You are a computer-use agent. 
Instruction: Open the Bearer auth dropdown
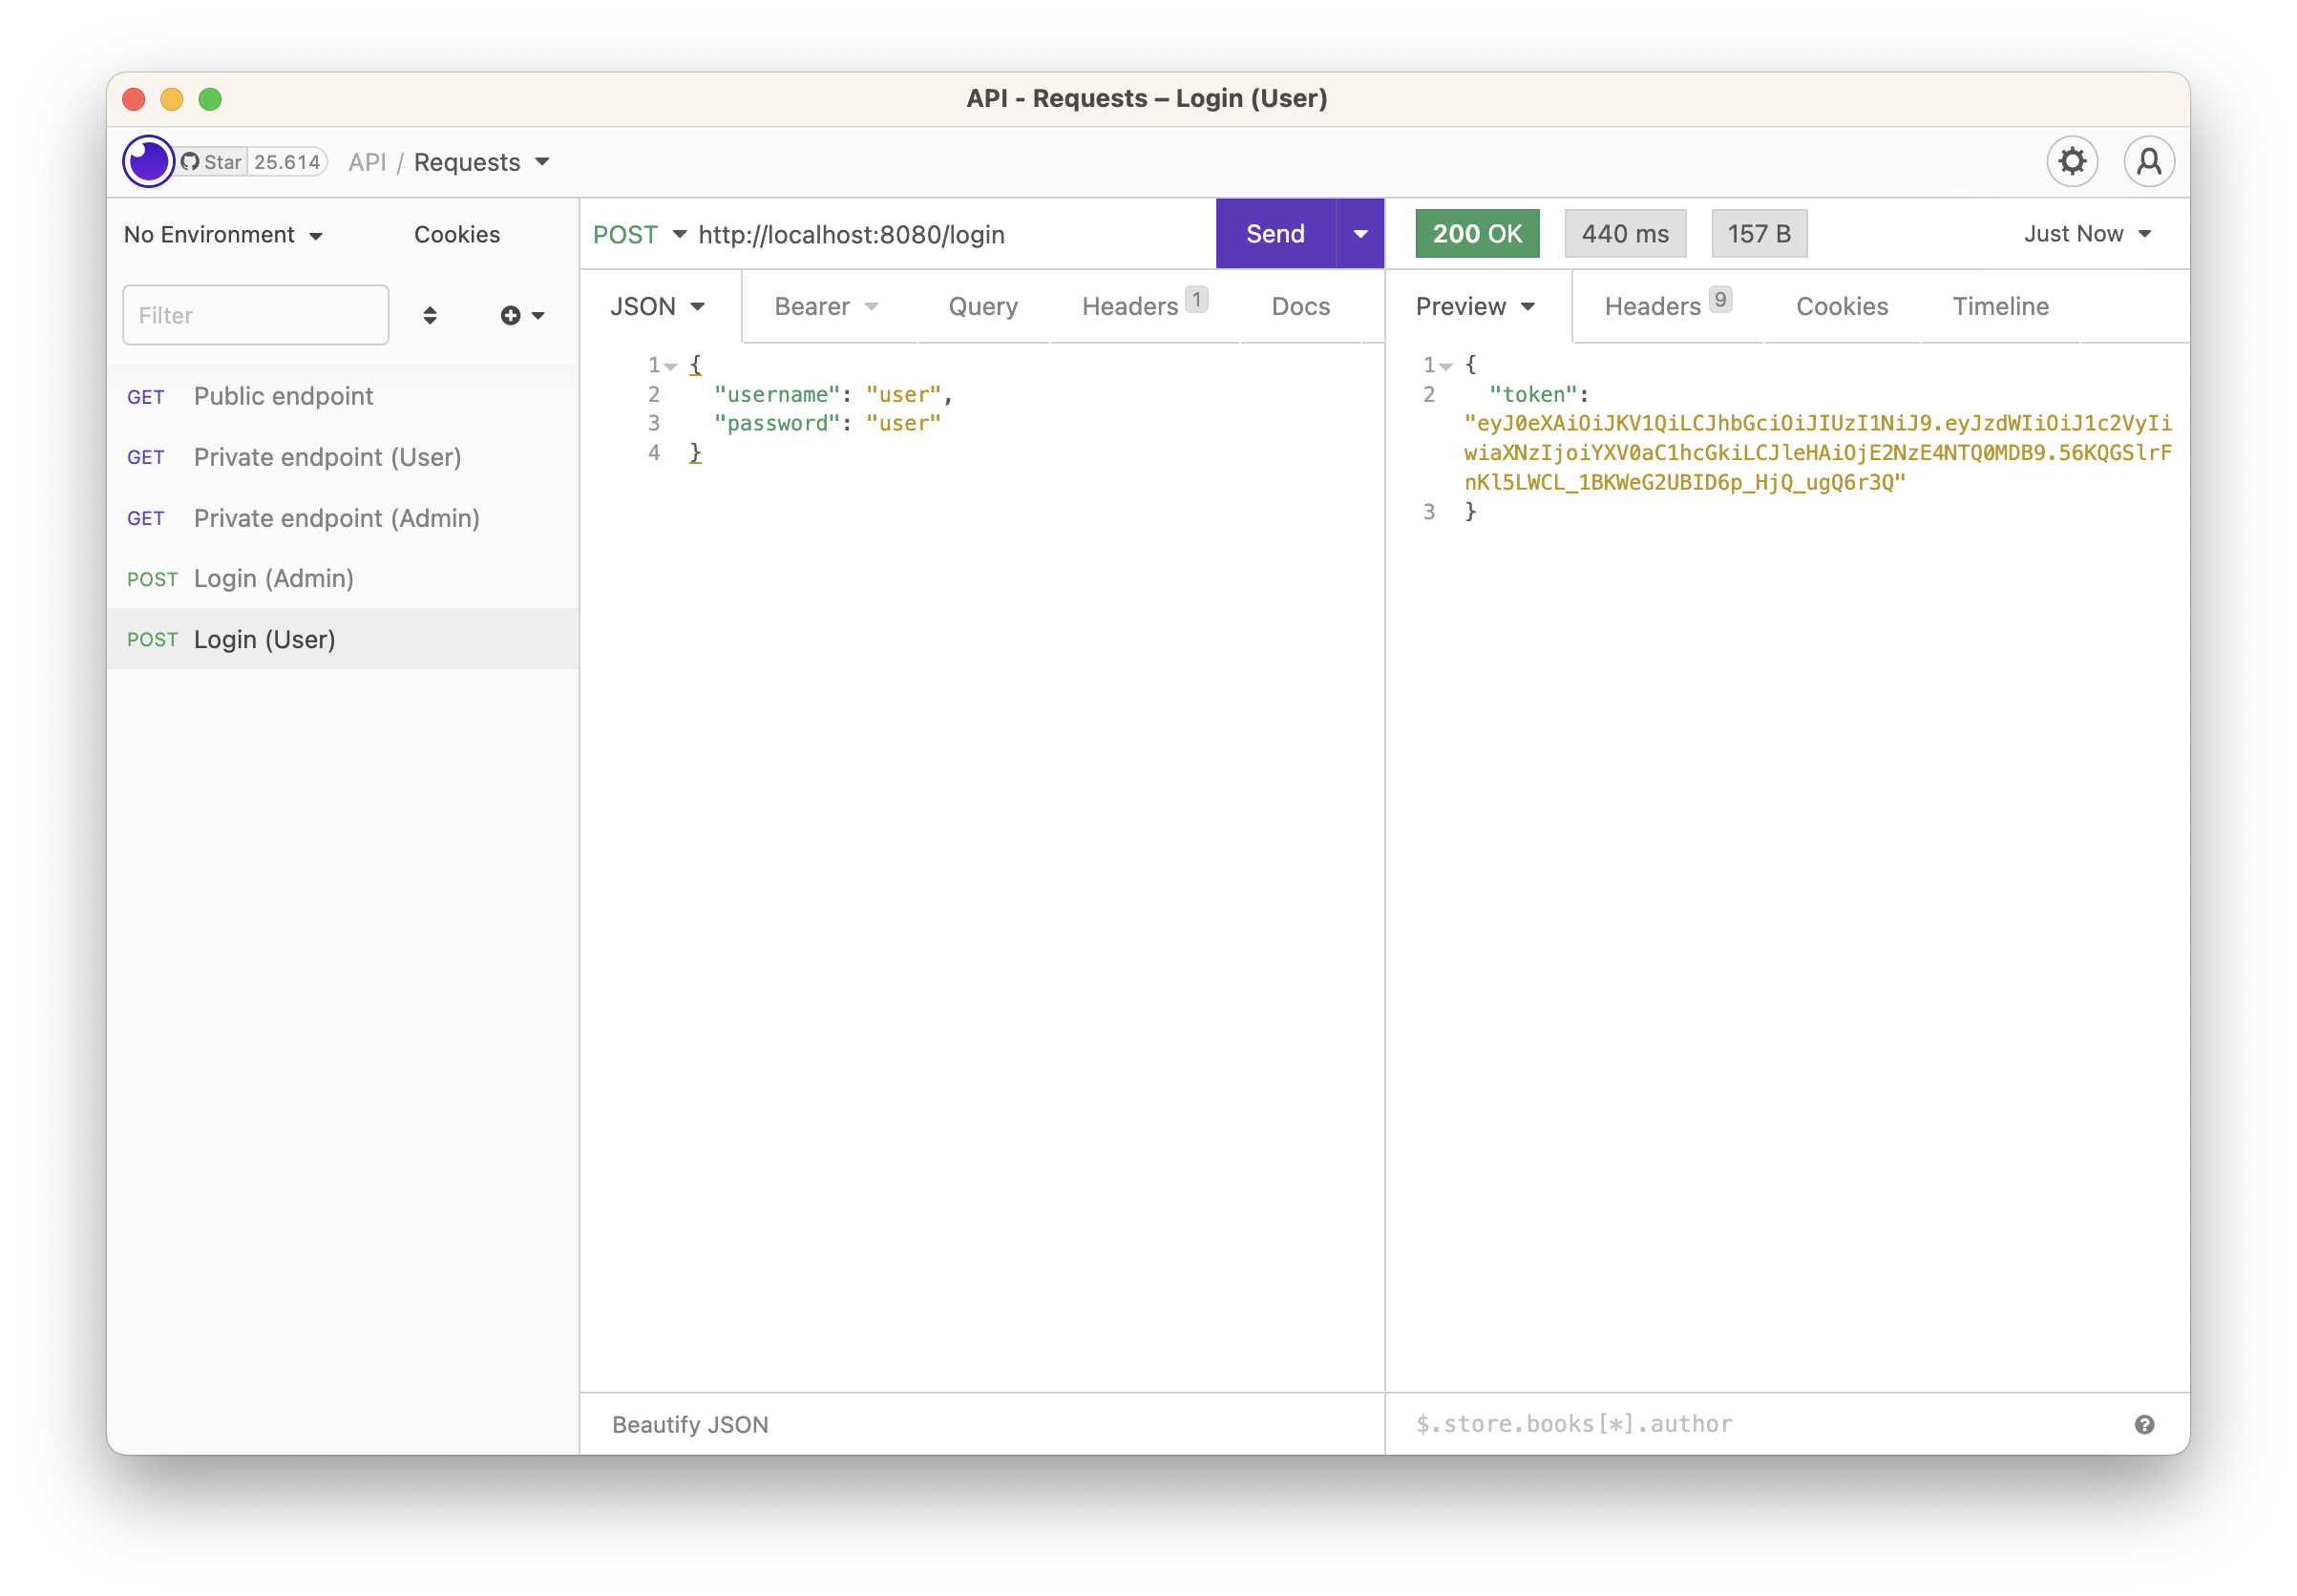(826, 306)
